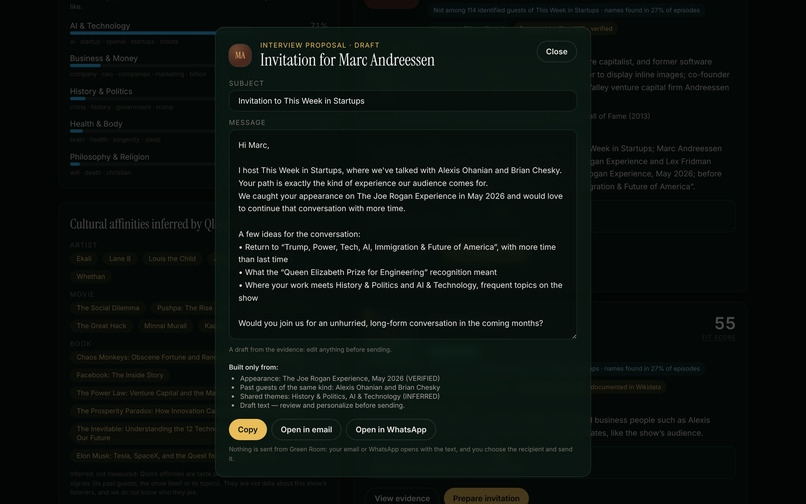Click the MA avatar badge
Screen dimensions: 806x504
point(240,55)
